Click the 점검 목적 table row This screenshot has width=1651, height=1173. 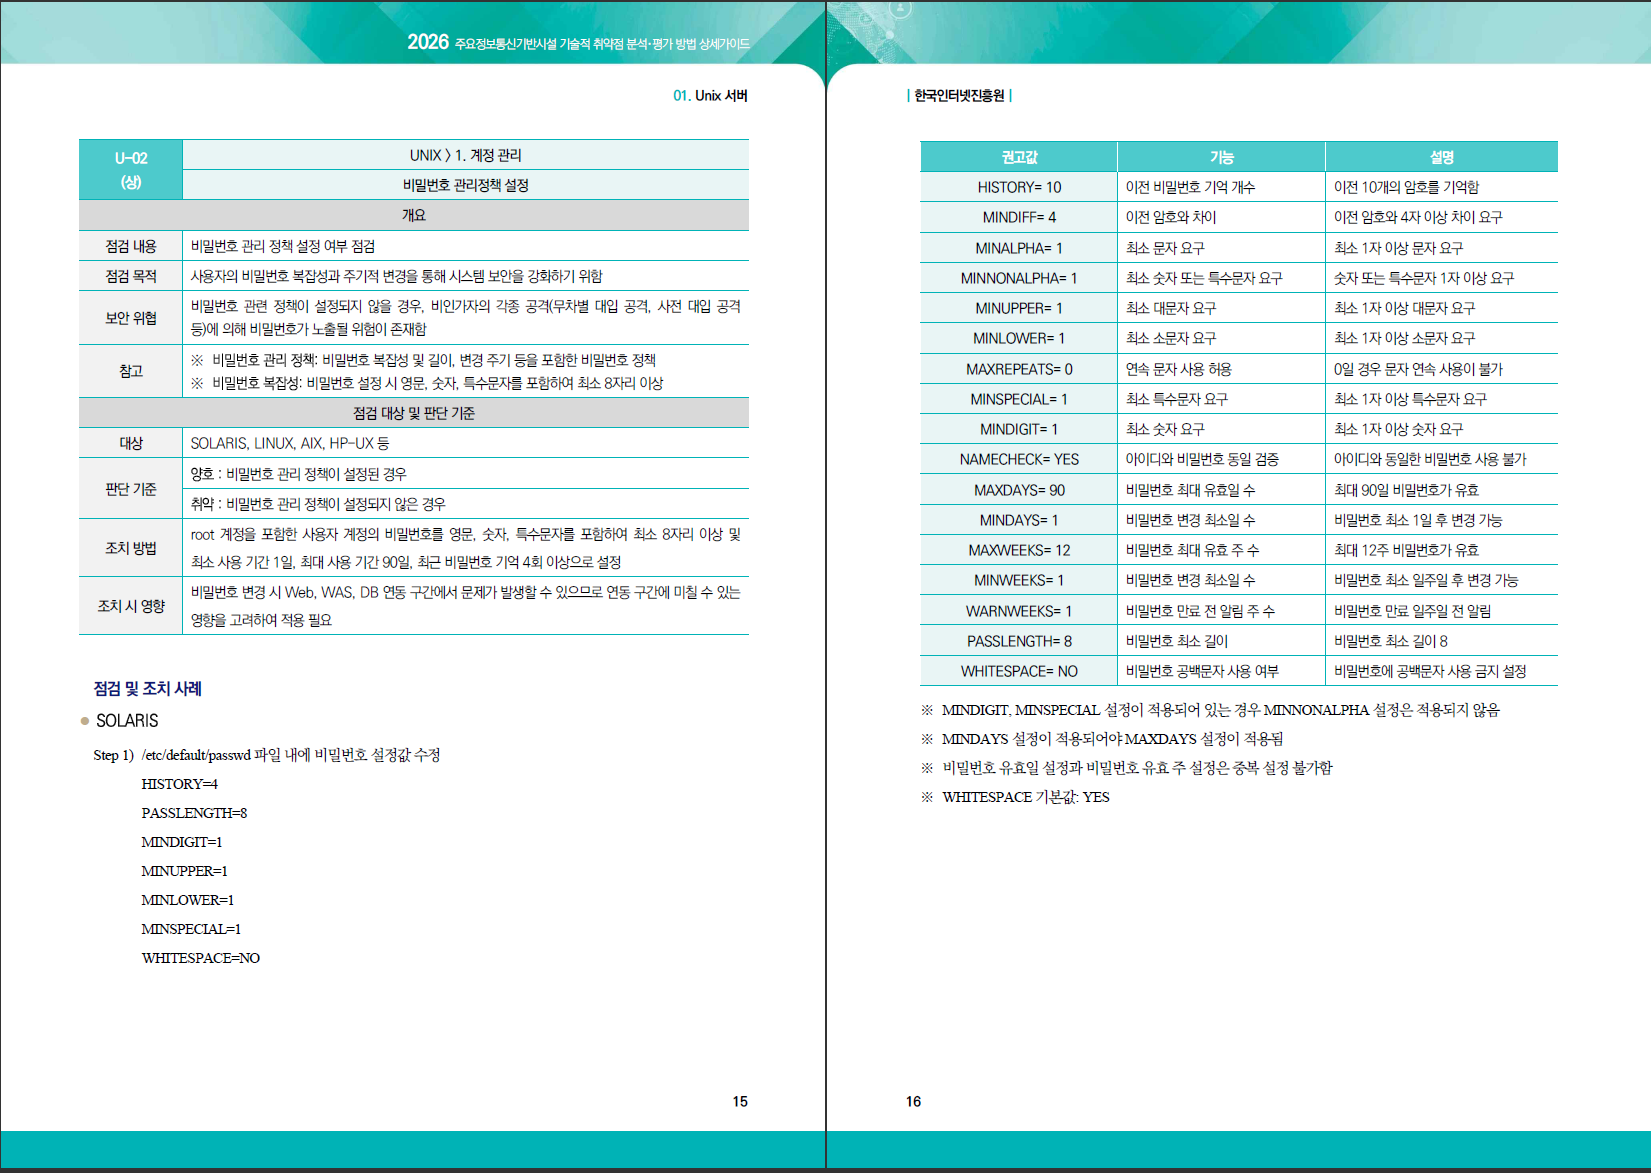tap(131, 277)
